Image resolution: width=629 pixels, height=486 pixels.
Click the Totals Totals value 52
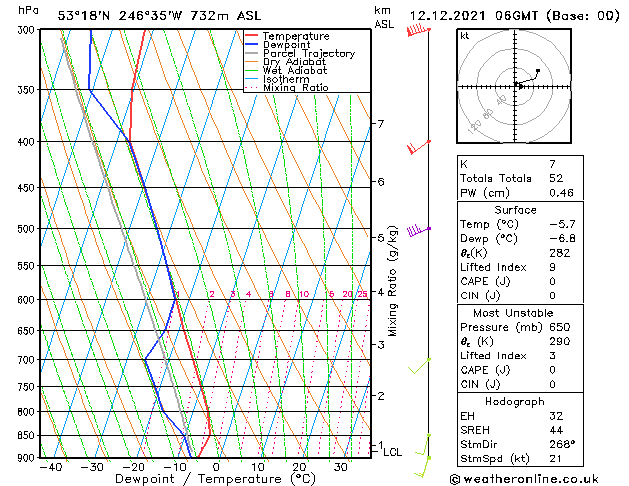tap(556, 178)
